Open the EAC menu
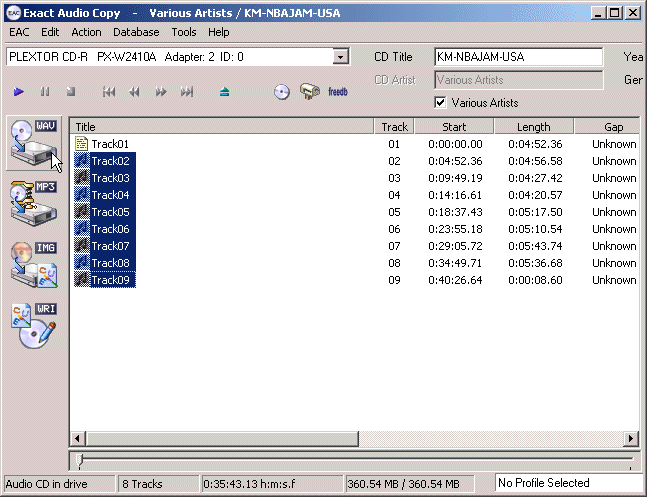Image resolution: width=647 pixels, height=497 pixels. 19,32
